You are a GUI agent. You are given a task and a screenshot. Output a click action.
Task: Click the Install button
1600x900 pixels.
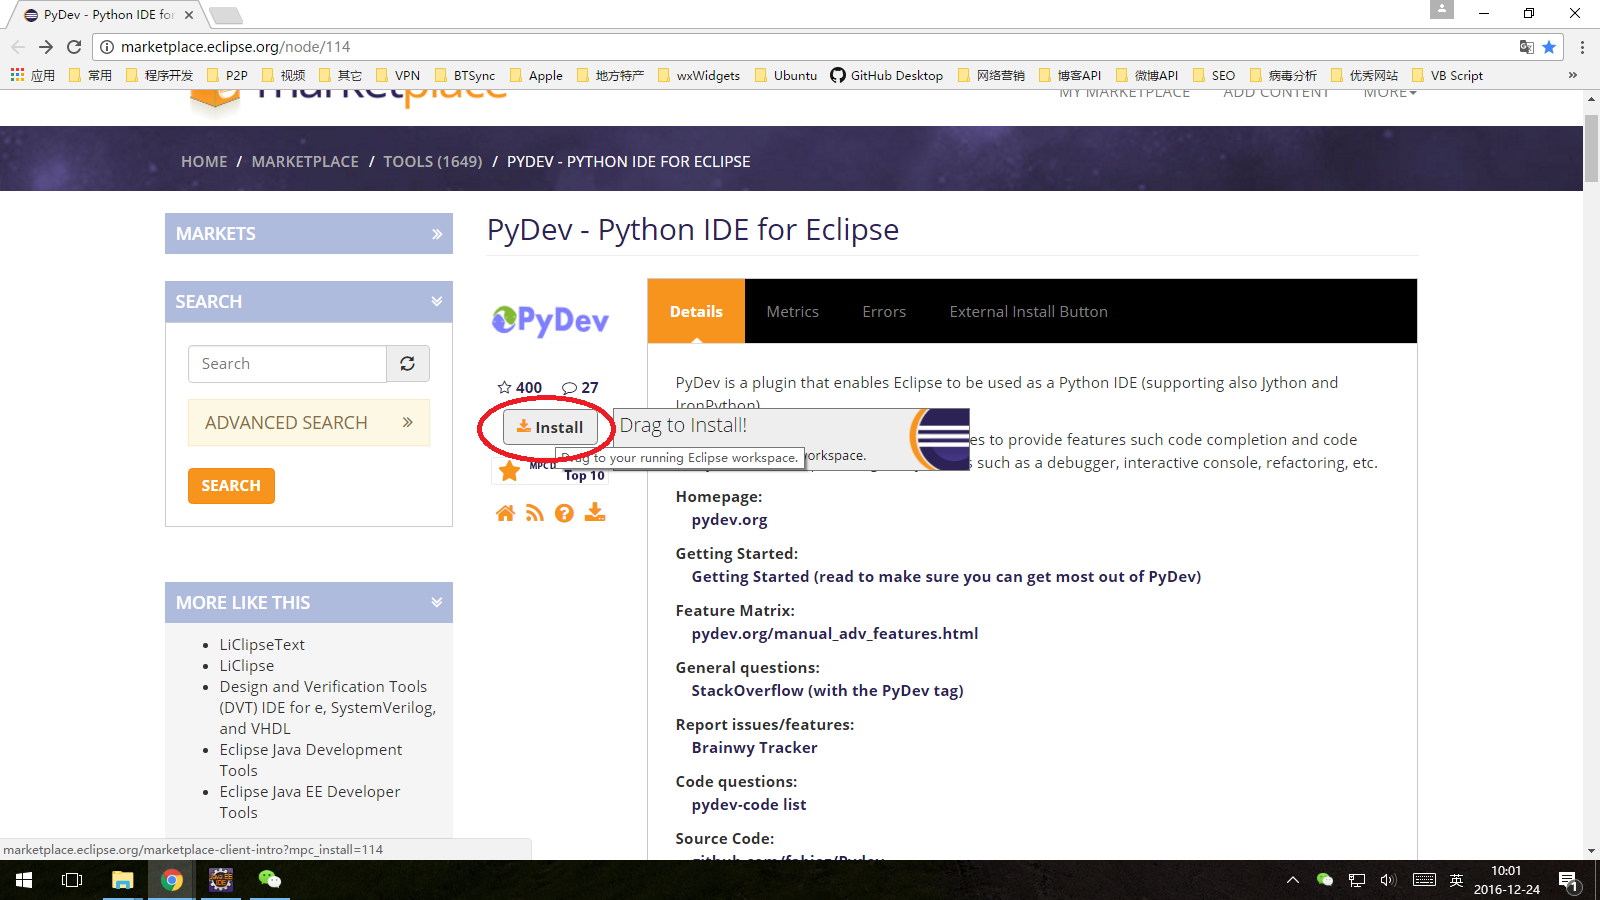[550, 427]
